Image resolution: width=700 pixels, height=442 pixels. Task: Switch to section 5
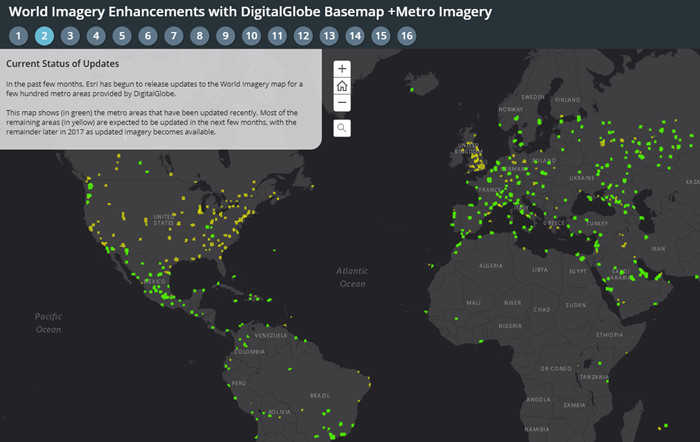(122, 36)
